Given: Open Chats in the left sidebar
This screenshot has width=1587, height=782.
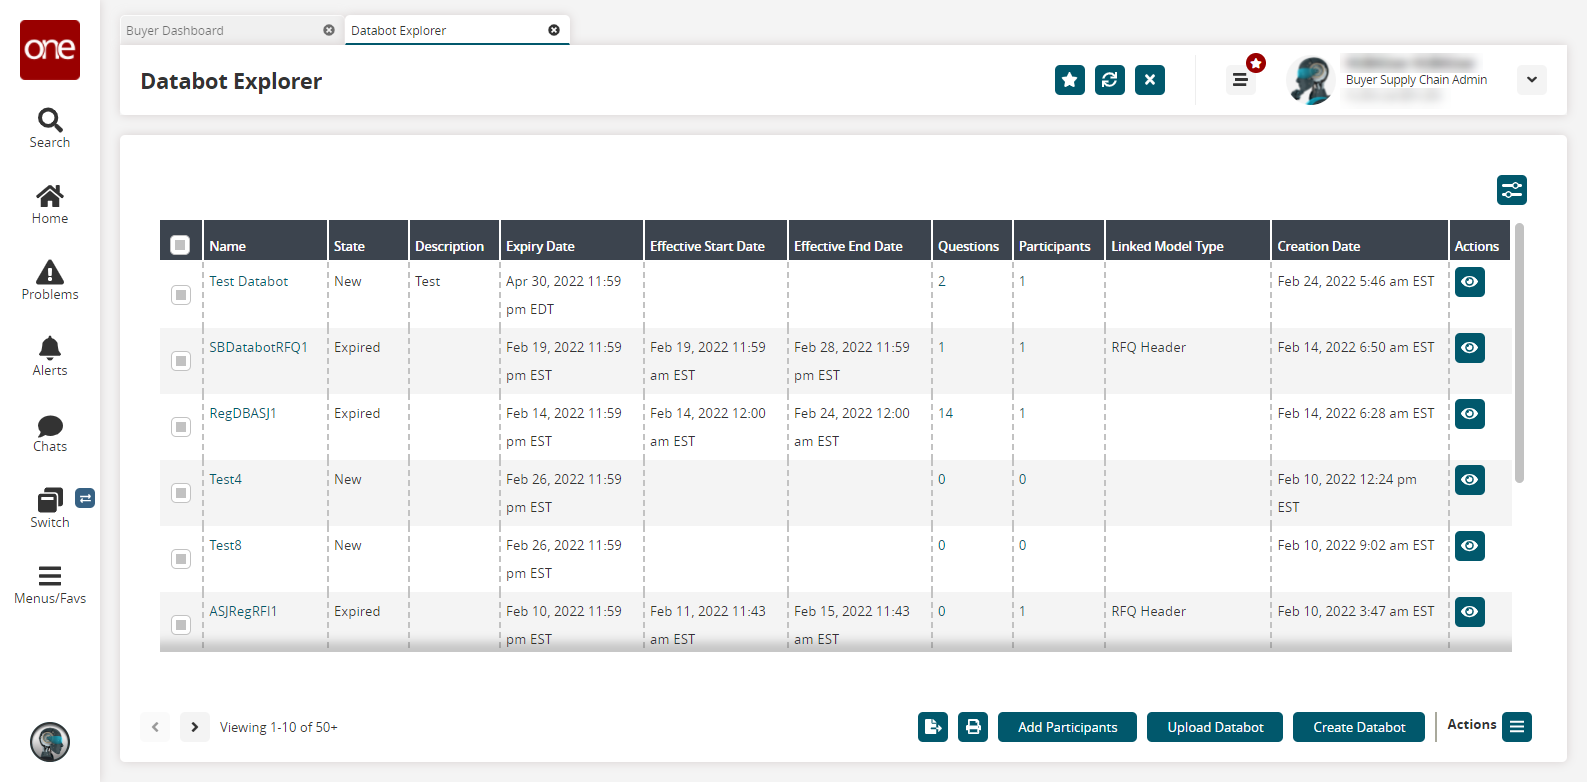Looking at the screenshot, I should [50, 433].
